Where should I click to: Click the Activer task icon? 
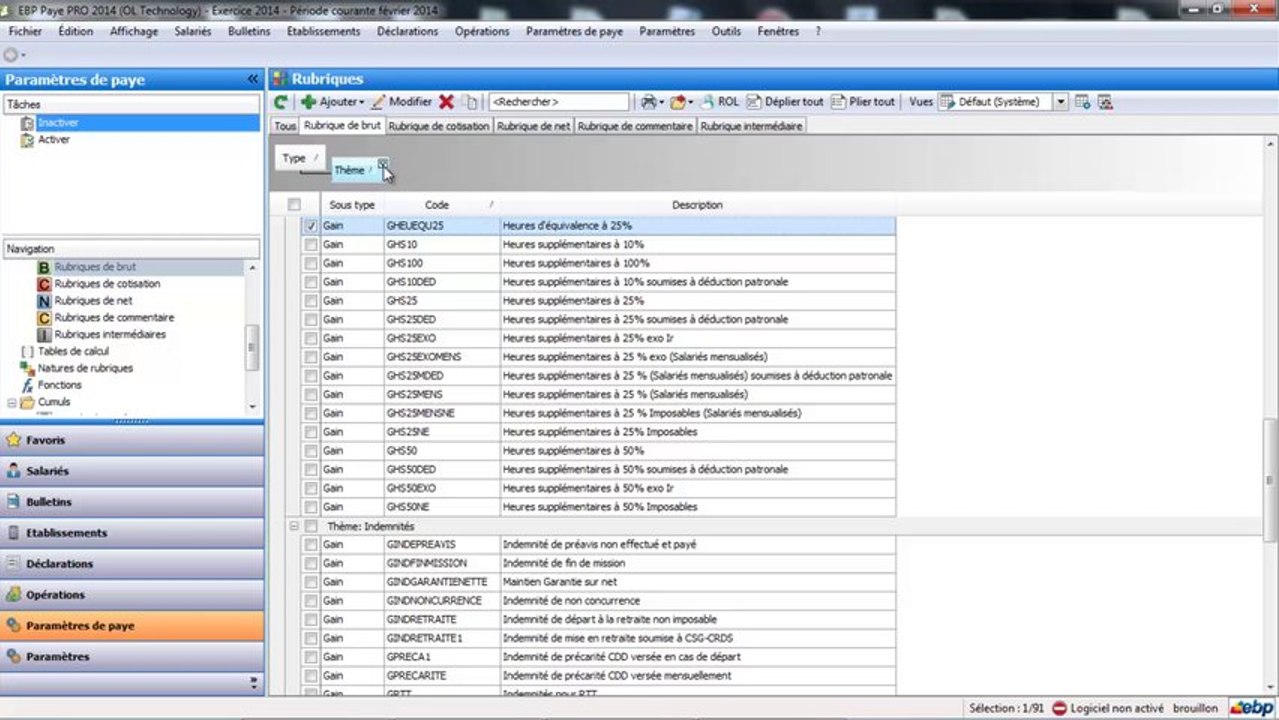pos(27,140)
